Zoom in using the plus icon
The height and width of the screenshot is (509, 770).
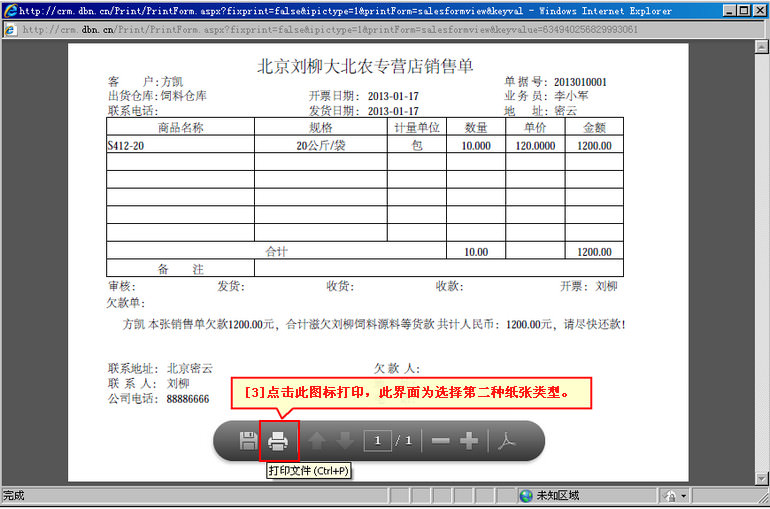[x=468, y=441]
